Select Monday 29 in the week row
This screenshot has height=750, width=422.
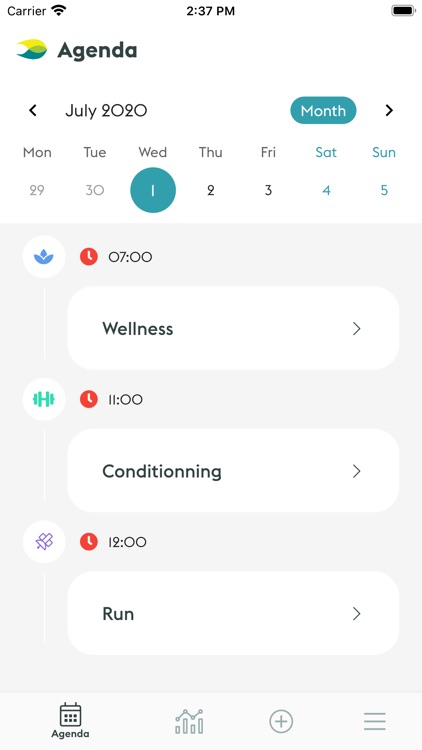point(37,190)
